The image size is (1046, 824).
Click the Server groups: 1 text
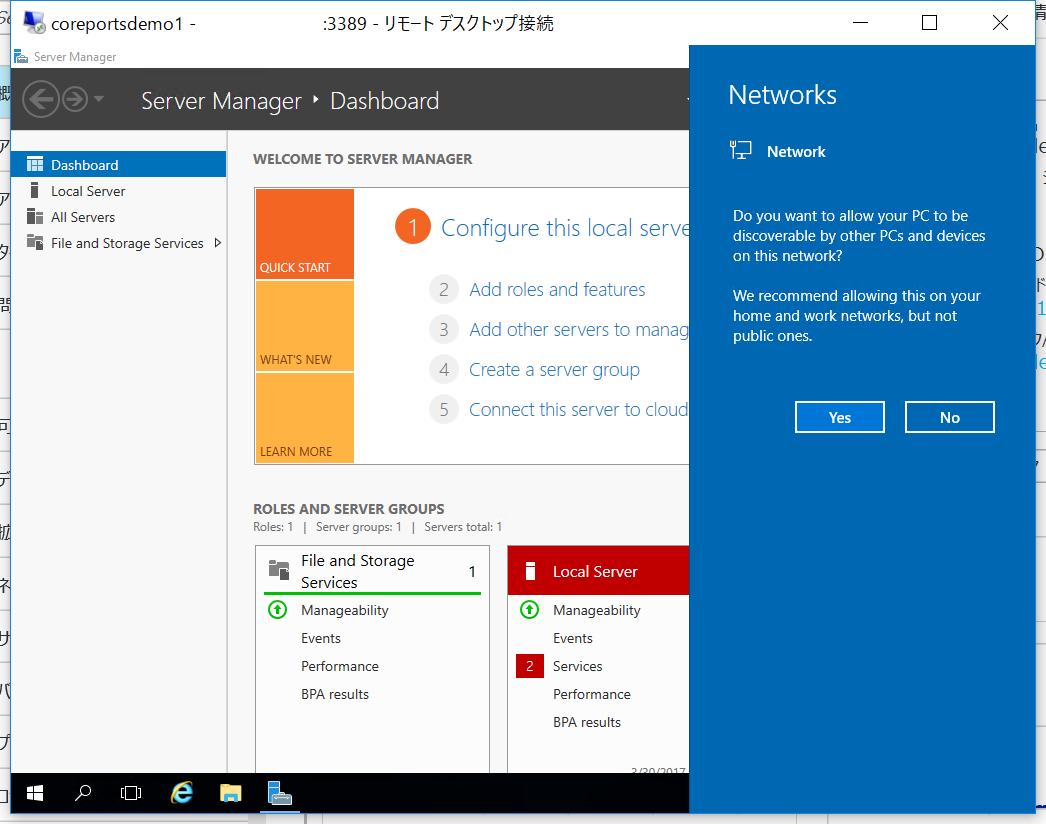(359, 527)
